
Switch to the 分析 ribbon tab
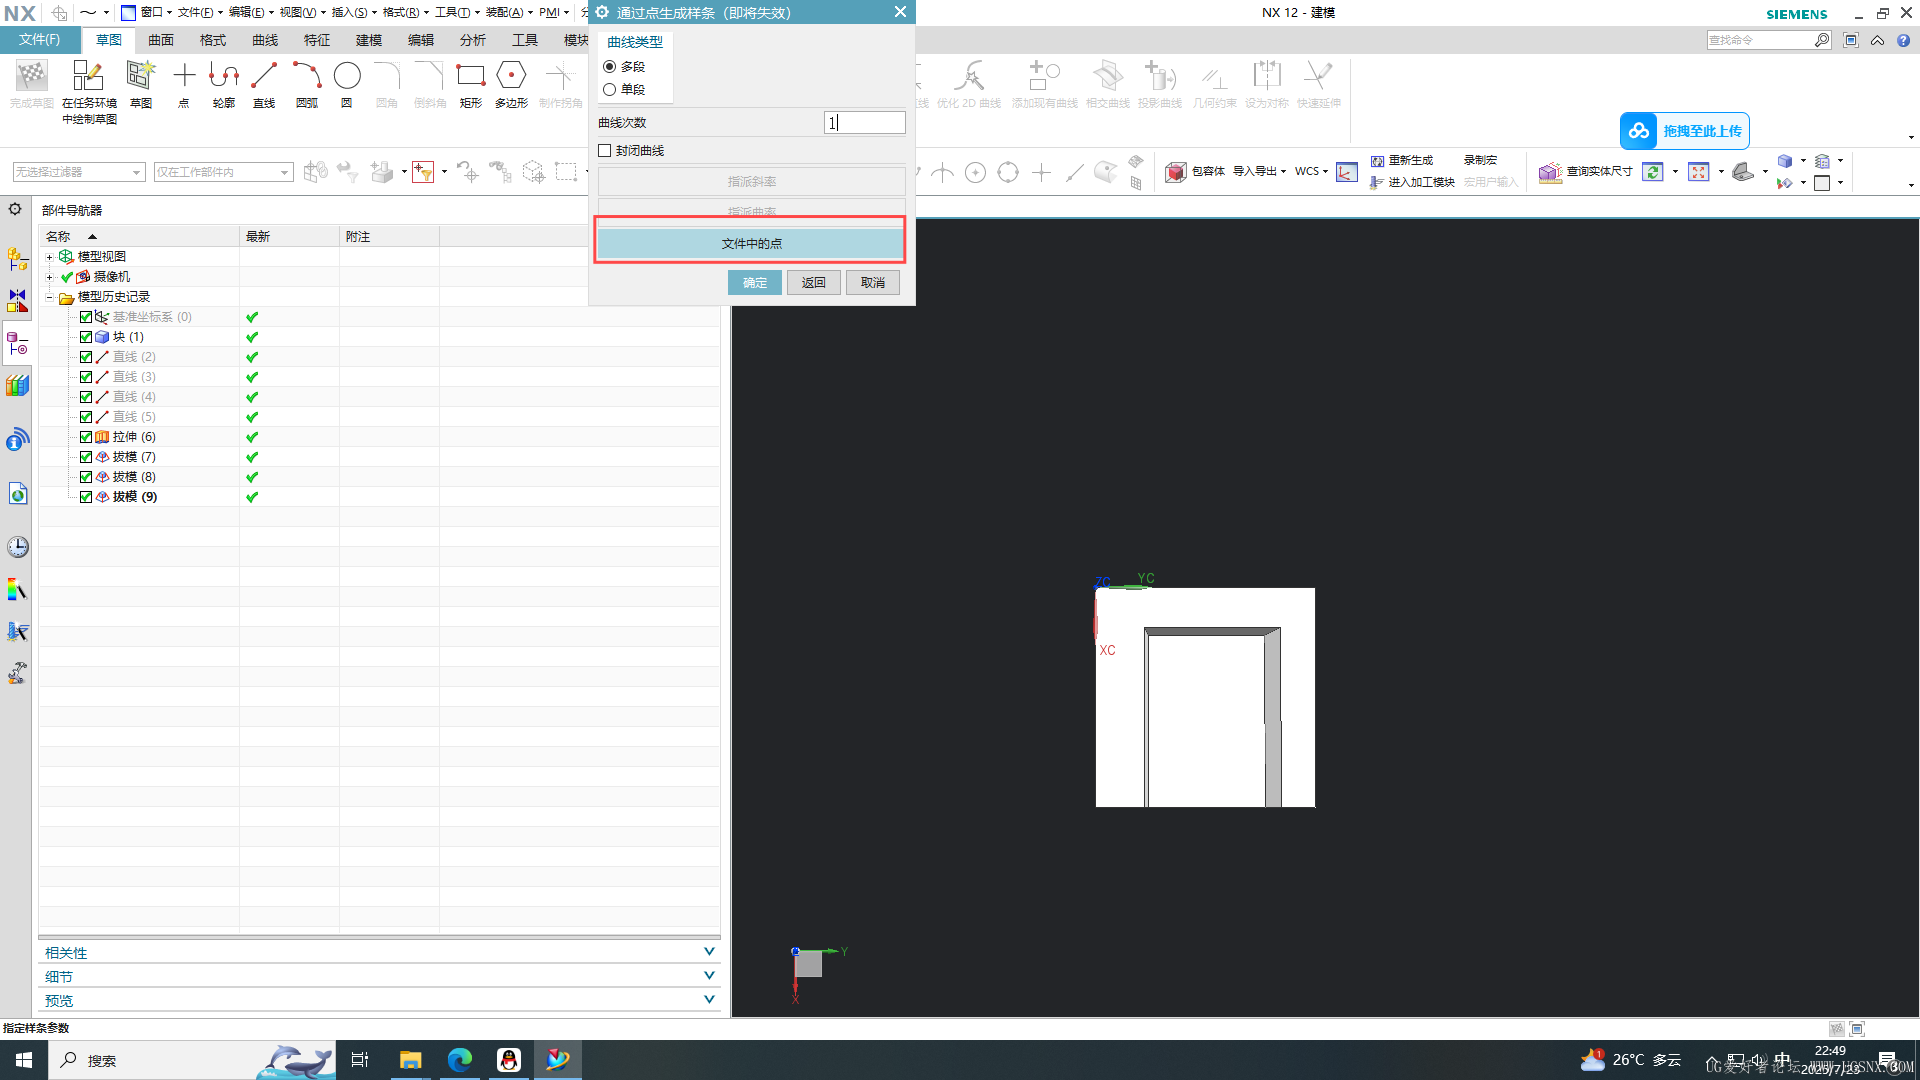pos(473,40)
